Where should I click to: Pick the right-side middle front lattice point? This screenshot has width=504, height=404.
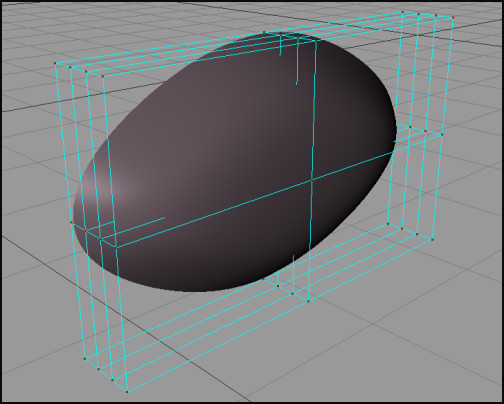click(442, 134)
